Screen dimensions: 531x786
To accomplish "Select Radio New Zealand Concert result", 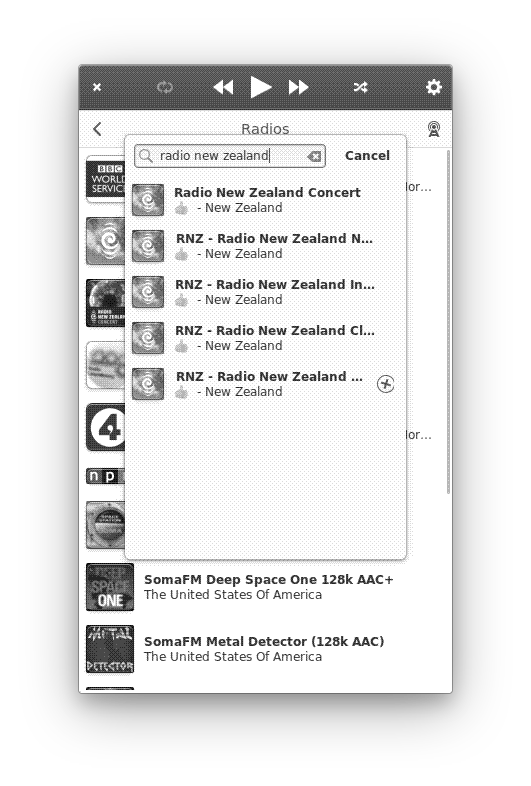I will pyautogui.click(x=265, y=200).
